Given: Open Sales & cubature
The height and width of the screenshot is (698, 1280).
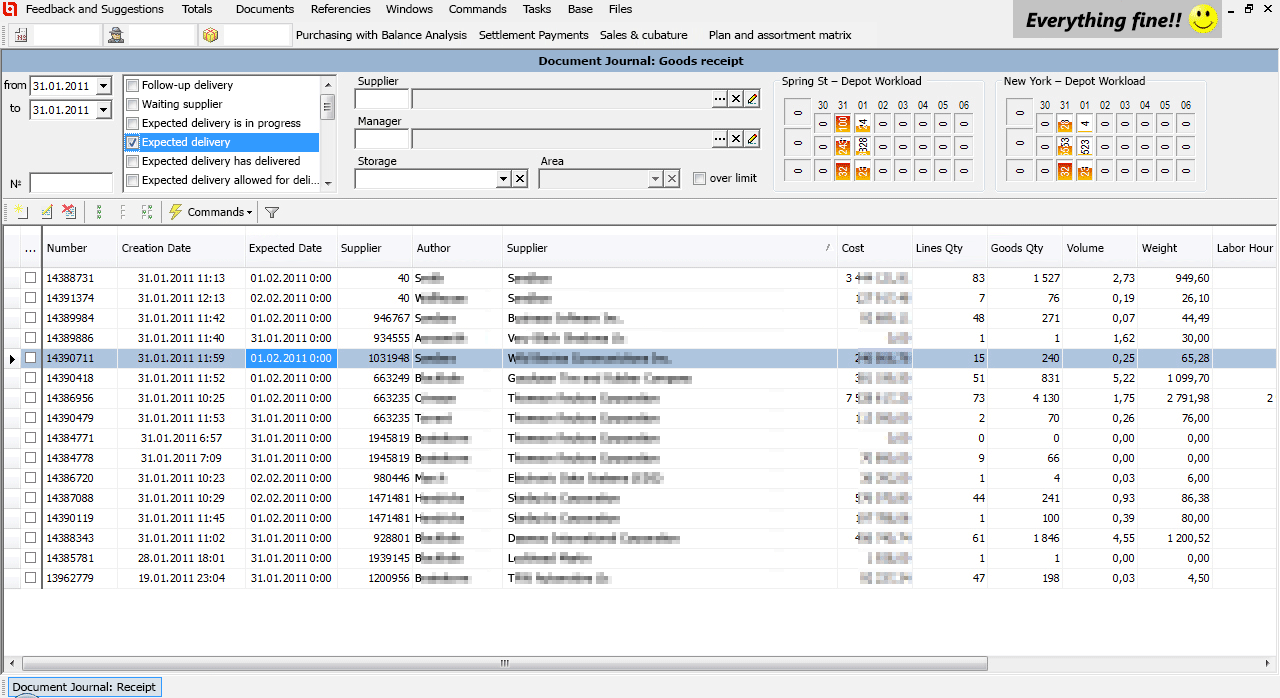Looking at the screenshot, I should (644, 35).
